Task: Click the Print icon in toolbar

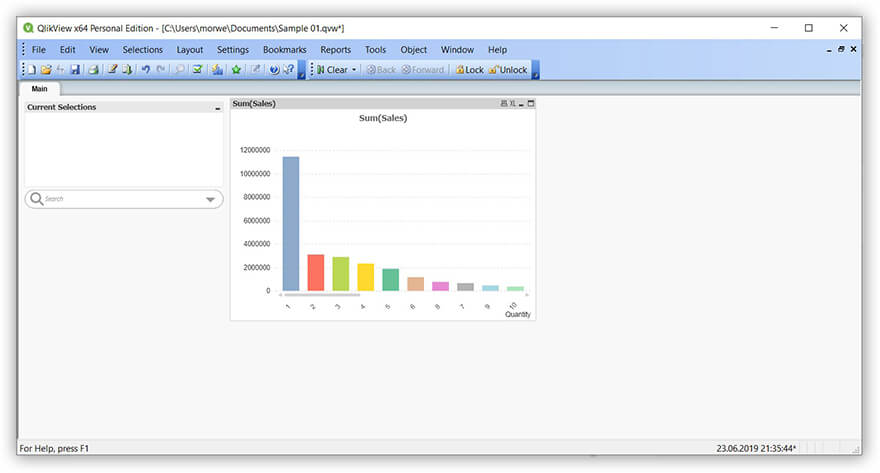Action: click(93, 70)
